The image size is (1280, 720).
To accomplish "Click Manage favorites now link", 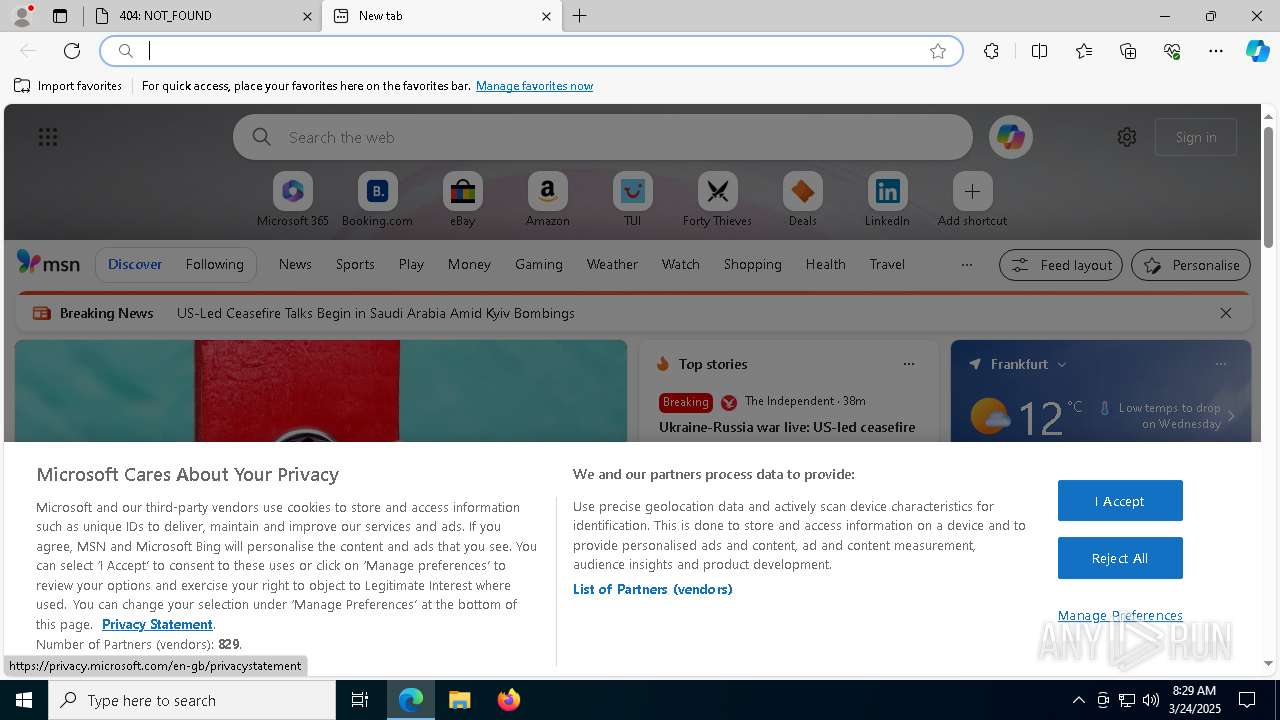I will point(534,86).
